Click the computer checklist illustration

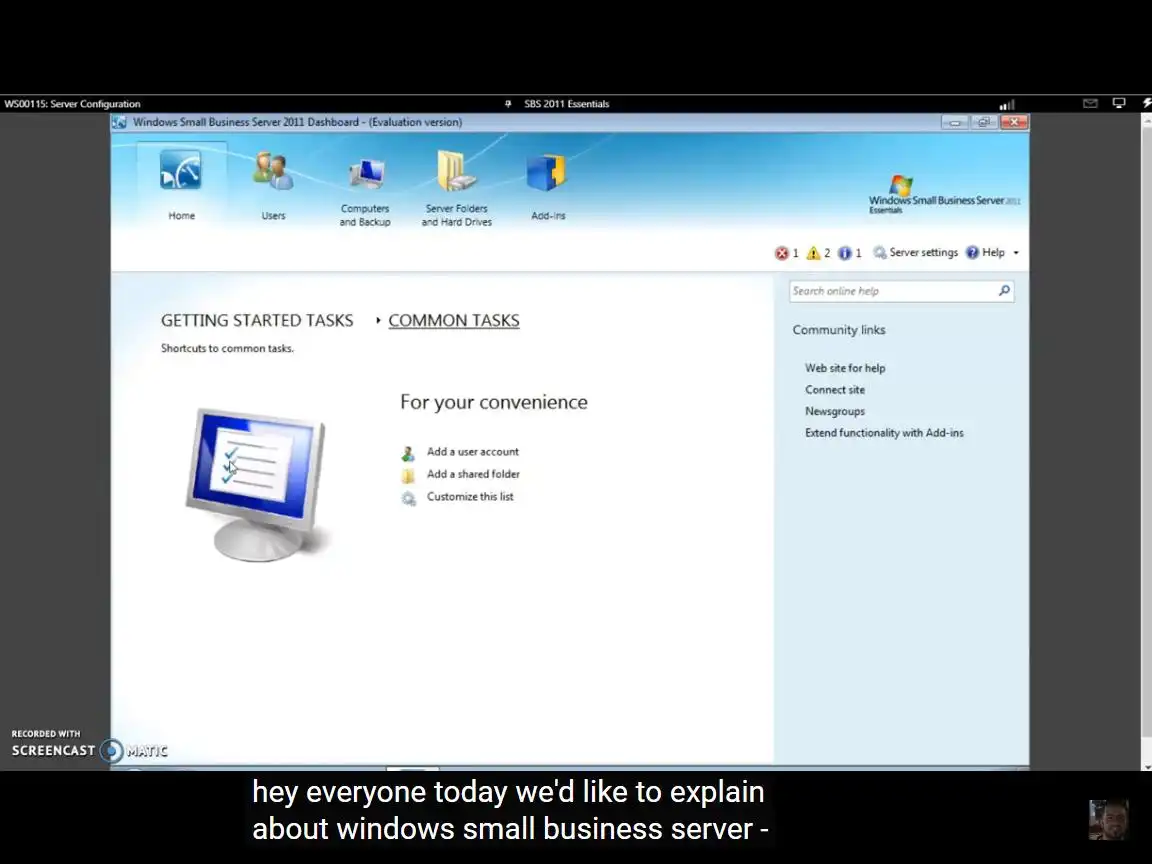[256, 485]
